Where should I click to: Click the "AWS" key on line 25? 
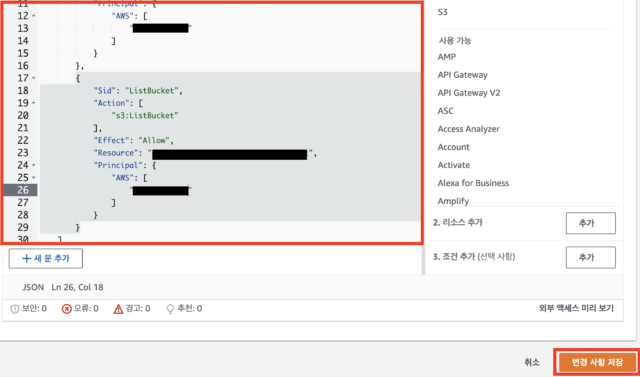[x=122, y=178]
